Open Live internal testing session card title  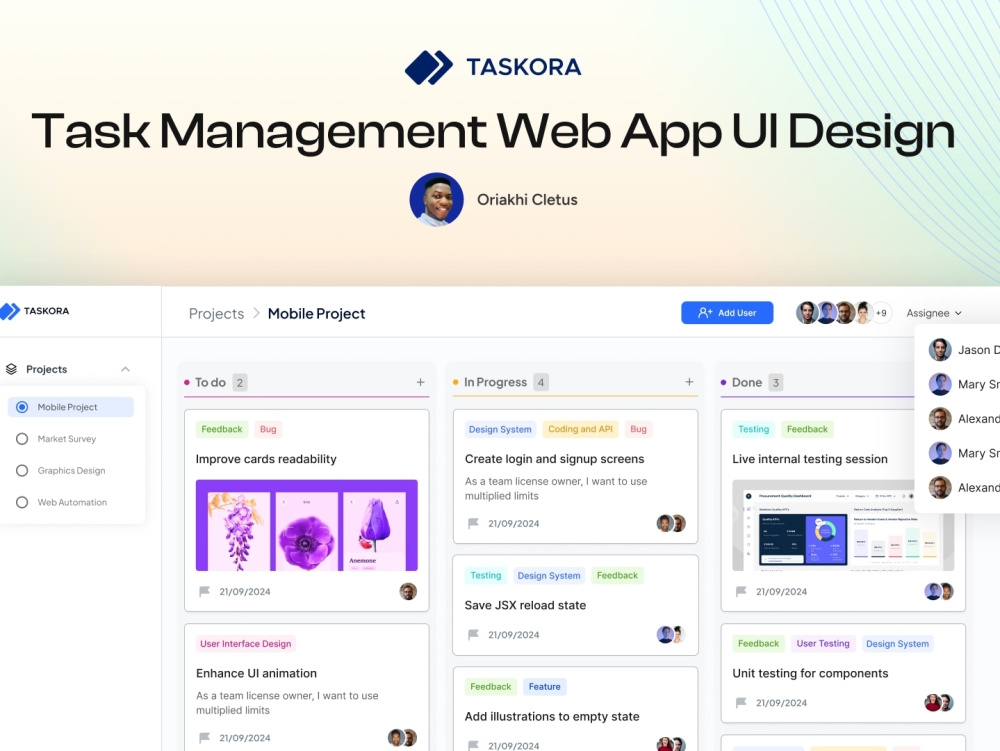(810, 459)
